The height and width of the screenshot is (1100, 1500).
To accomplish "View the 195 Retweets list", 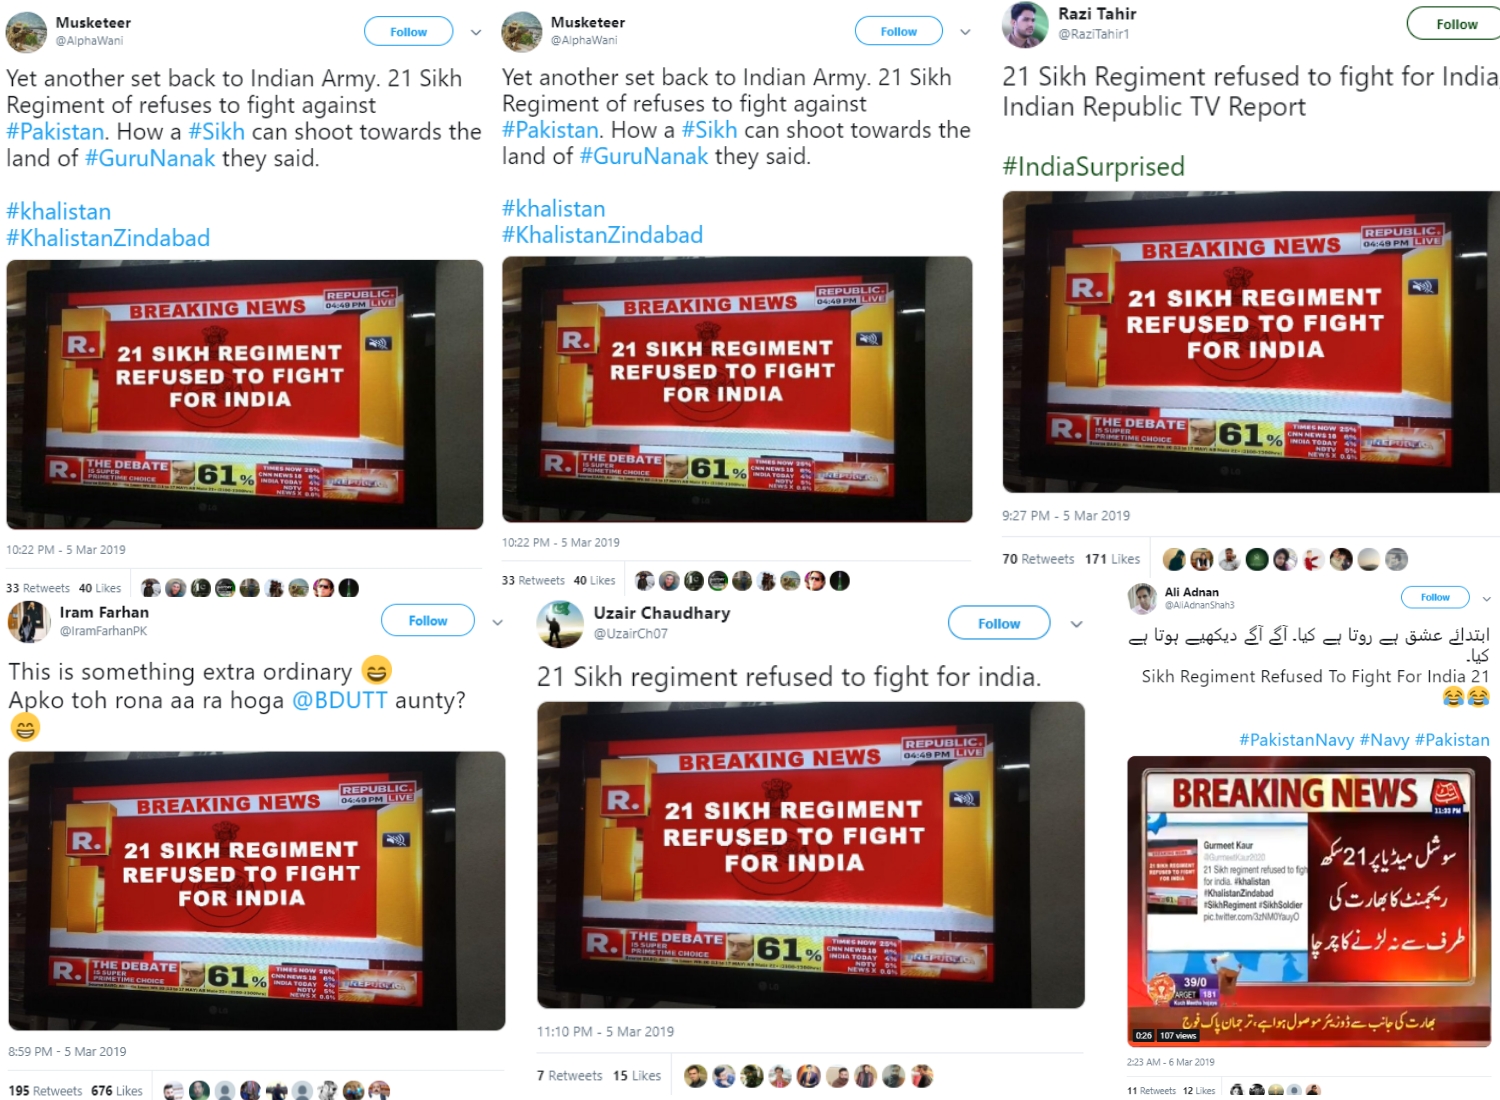I will tap(46, 1091).
